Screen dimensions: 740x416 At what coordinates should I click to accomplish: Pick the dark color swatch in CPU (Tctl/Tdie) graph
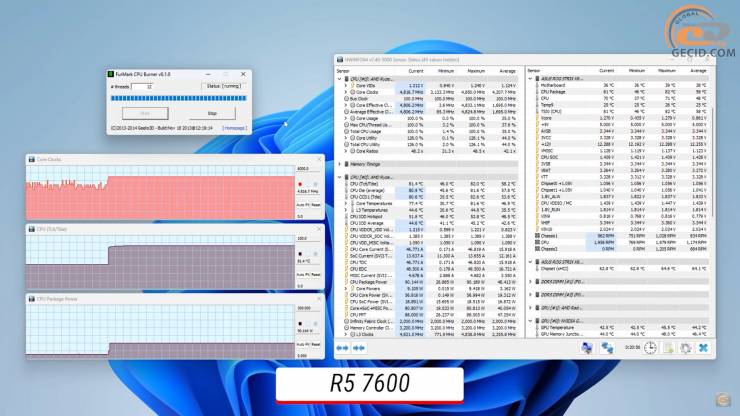300,254
